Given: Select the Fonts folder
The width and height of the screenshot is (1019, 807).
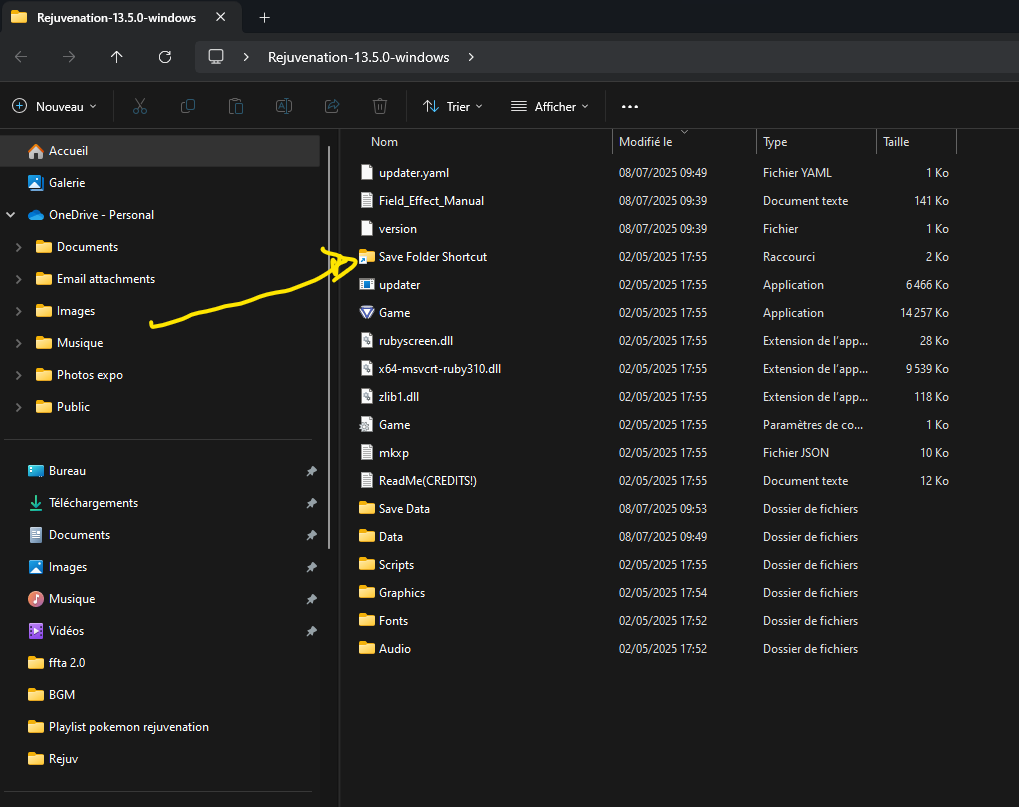Looking at the screenshot, I should click(x=393, y=621).
